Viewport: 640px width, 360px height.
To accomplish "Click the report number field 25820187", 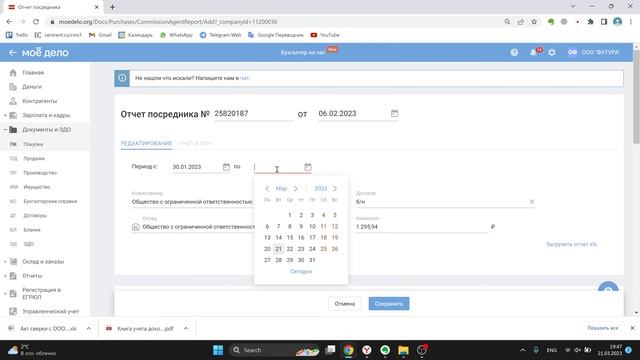I will coord(253,114).
